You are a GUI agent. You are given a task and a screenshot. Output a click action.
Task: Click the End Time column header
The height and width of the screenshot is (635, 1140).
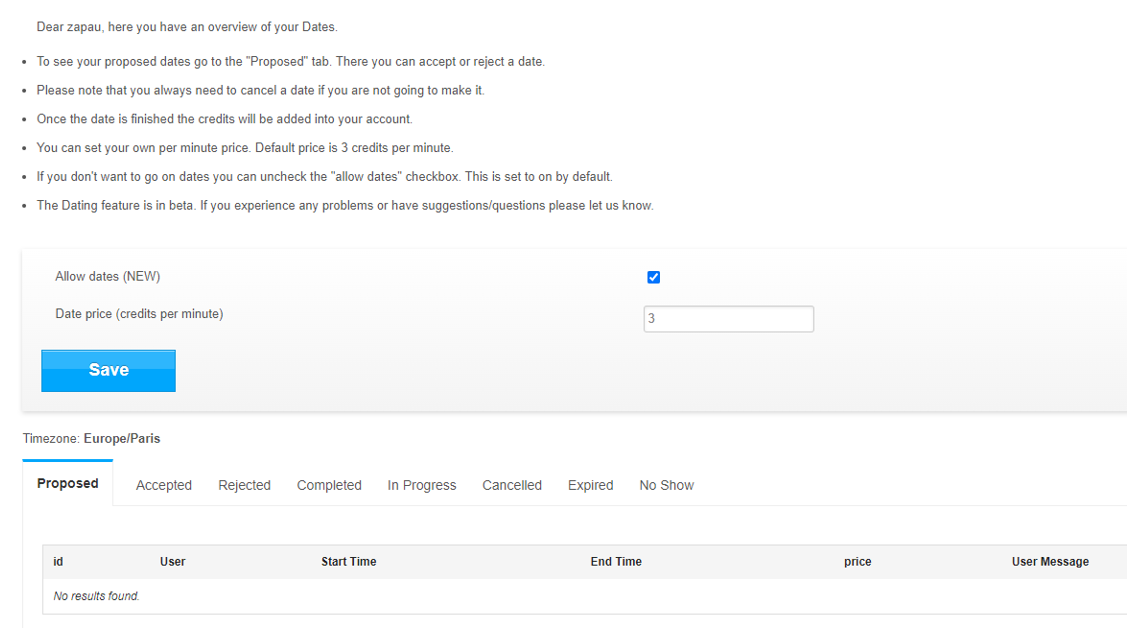pos(616,562)
